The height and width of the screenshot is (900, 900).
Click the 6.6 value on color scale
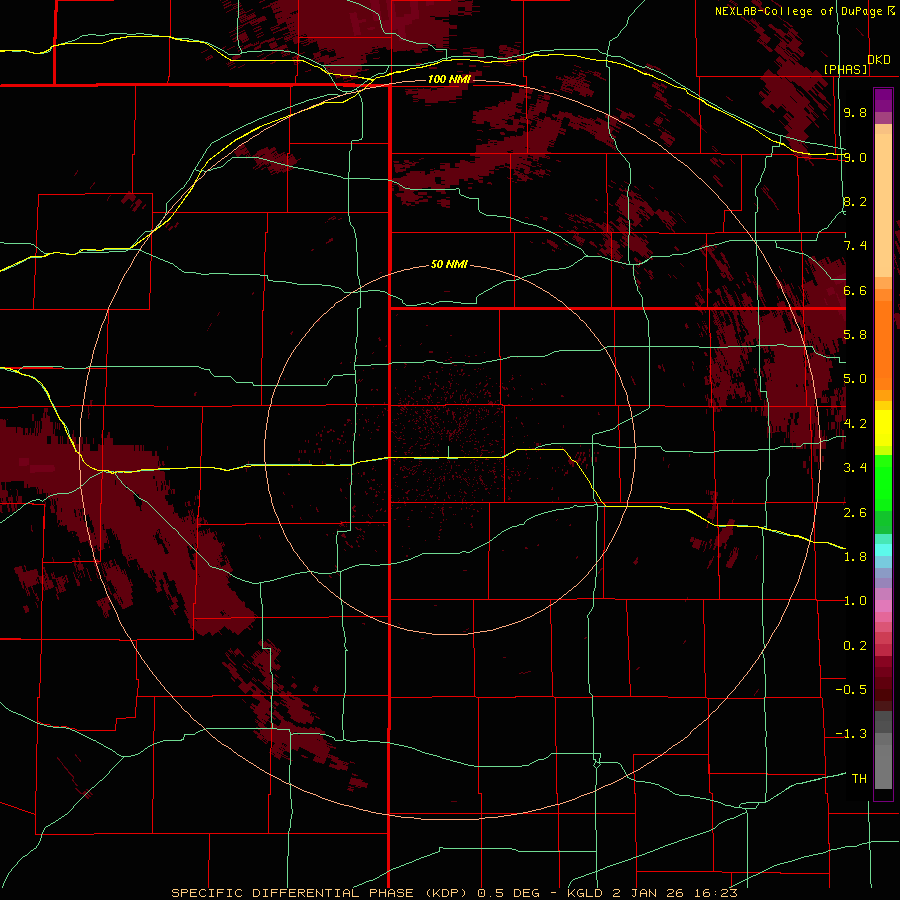[855, 290]
